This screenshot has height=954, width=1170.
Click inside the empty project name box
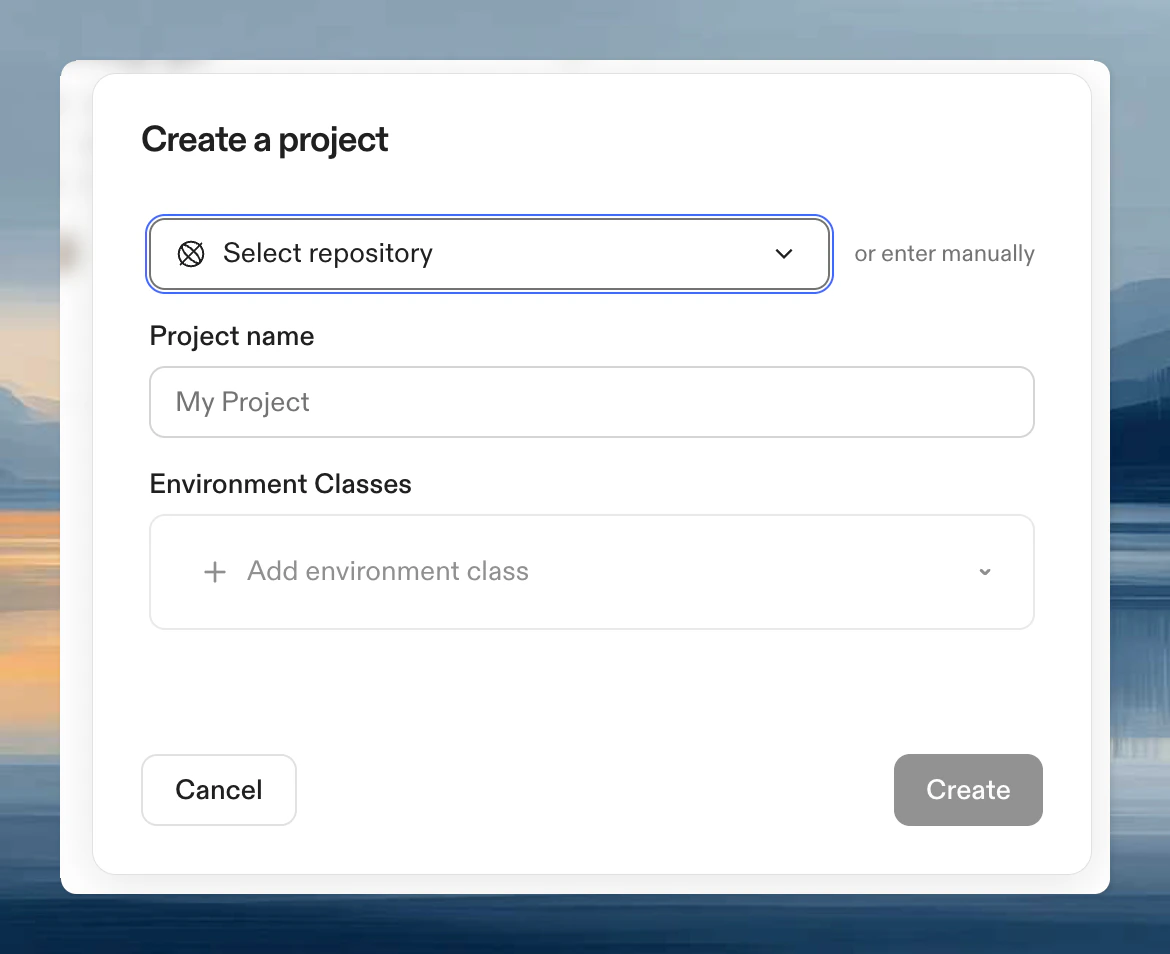point(591,402)
